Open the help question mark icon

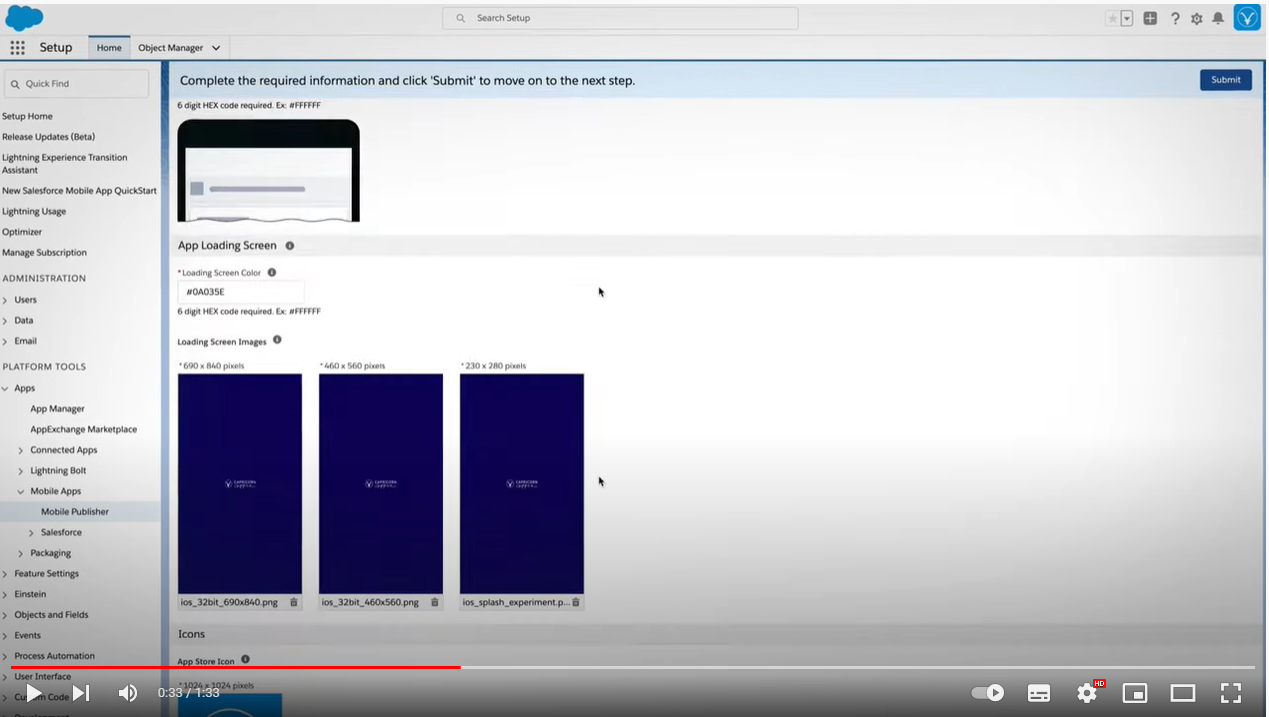coord(1175,18)
